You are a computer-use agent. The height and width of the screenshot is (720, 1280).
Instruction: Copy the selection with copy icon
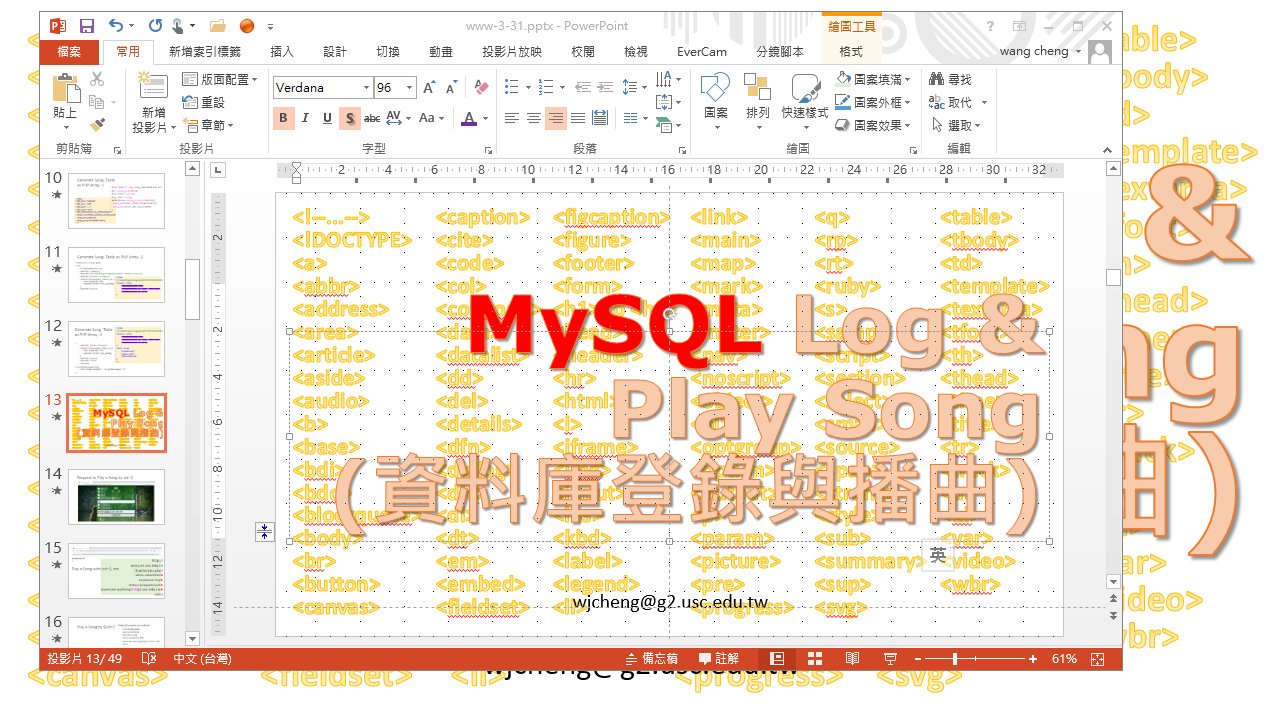click(x=97, y=102)
